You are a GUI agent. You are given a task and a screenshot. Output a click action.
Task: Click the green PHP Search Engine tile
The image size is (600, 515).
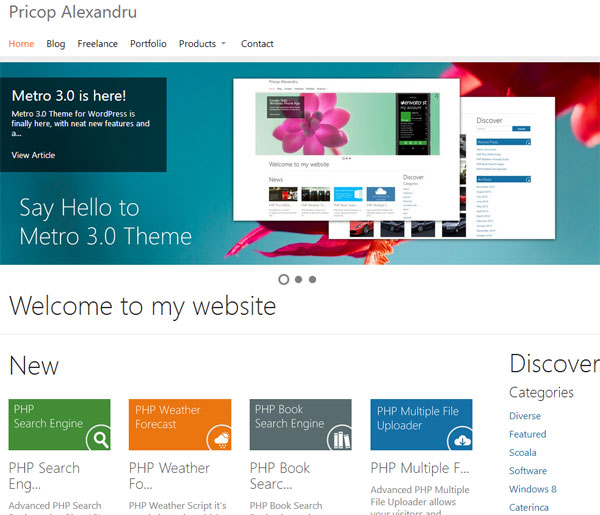[x=59, y=425]
